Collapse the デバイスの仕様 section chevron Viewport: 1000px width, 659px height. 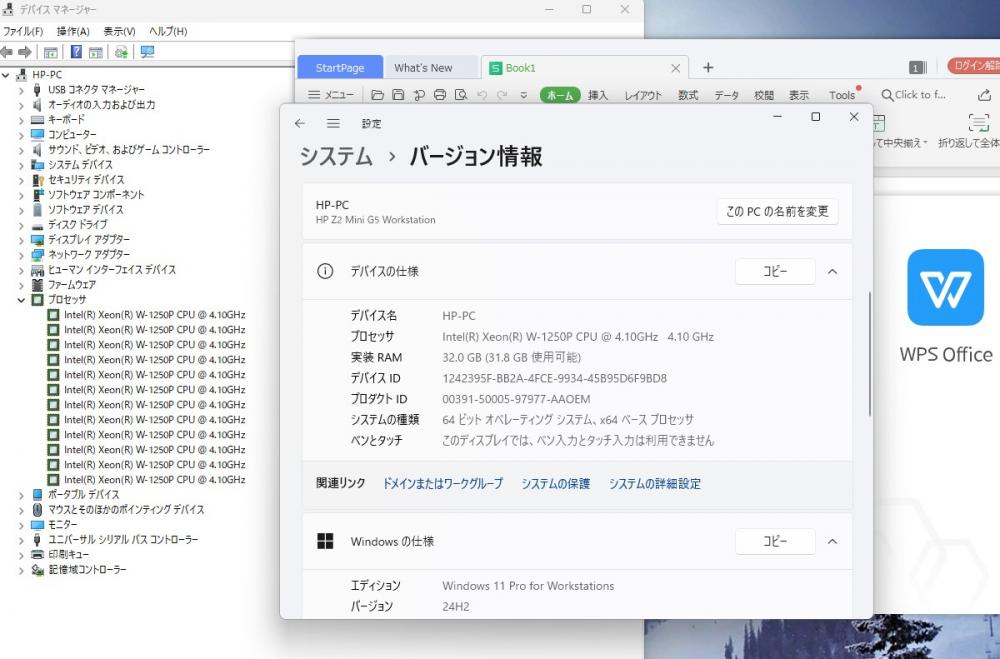[832, 272]
